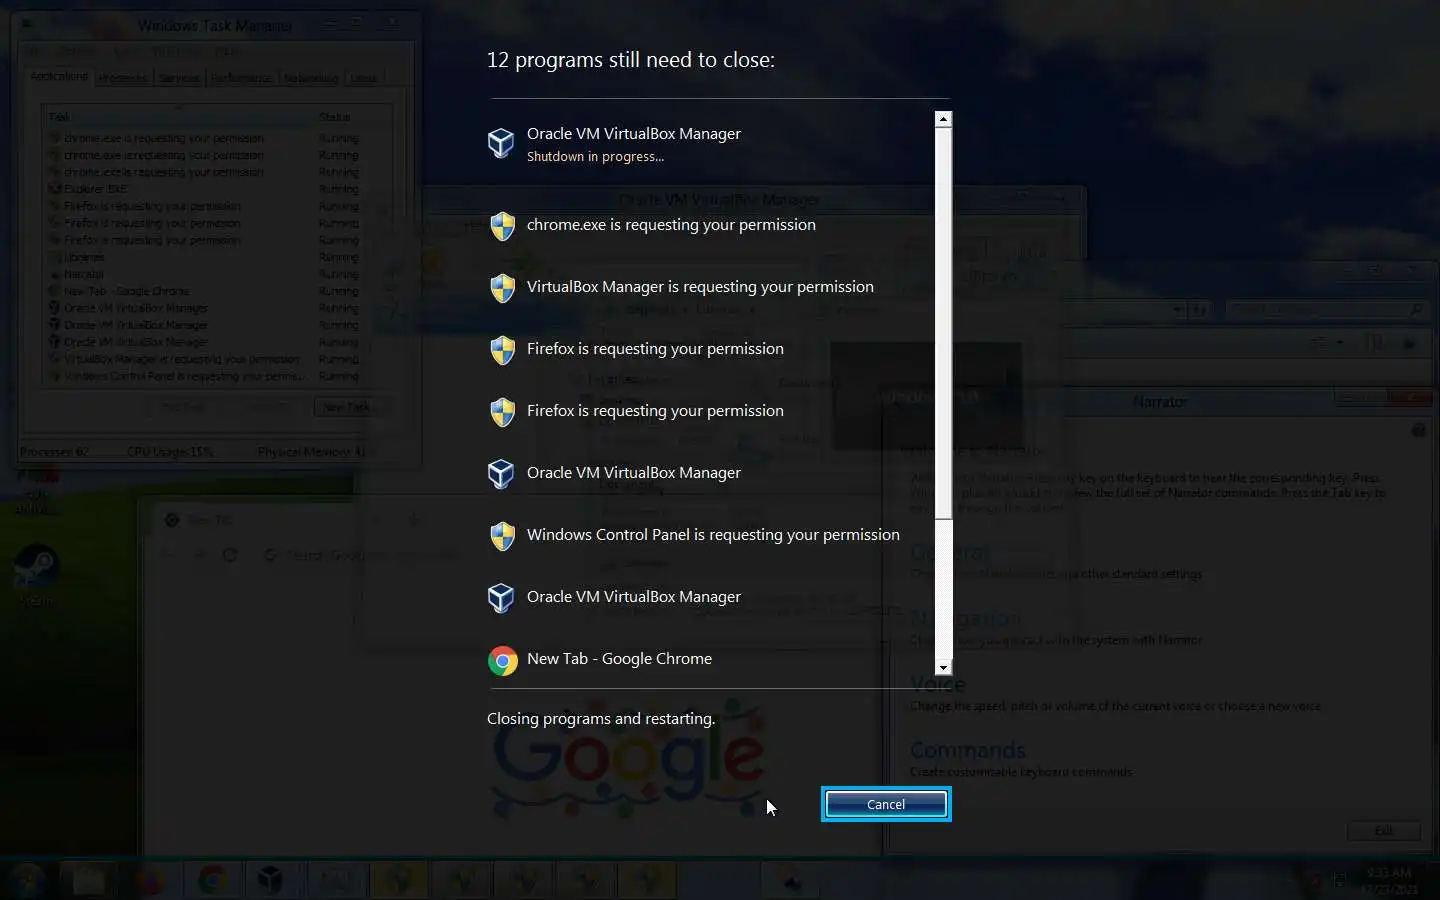The image size is (1440, 900).
Task: Open Networking tab in Task Manager
Action: click(311, 78)
